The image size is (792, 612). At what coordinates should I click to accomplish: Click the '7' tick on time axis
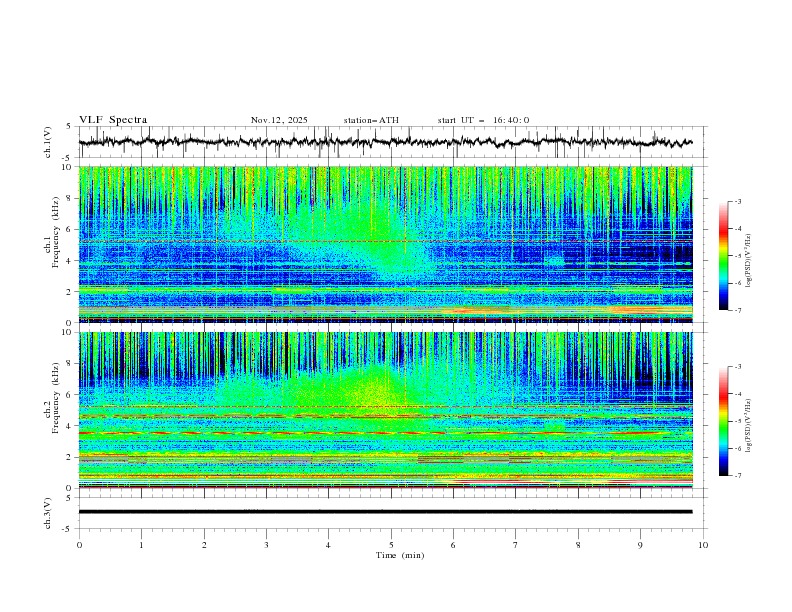coord(516,545)
